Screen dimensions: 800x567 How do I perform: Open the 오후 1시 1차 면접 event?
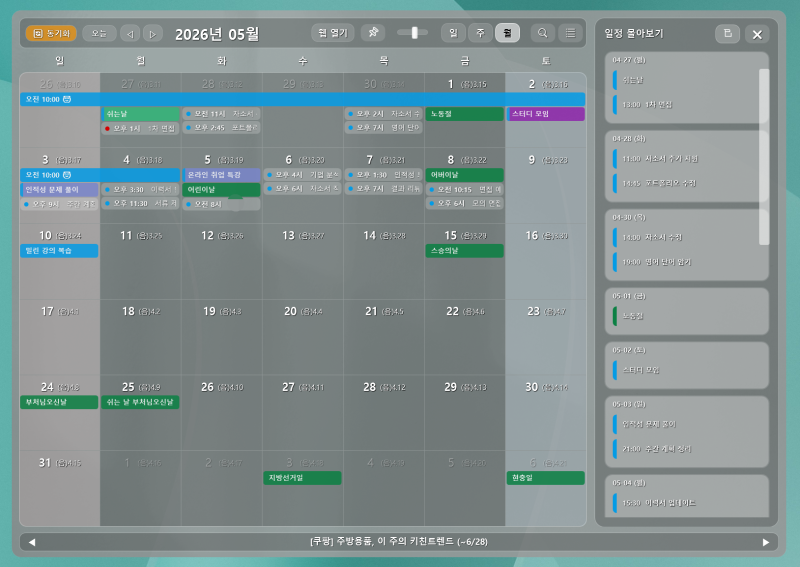[140, 128]
